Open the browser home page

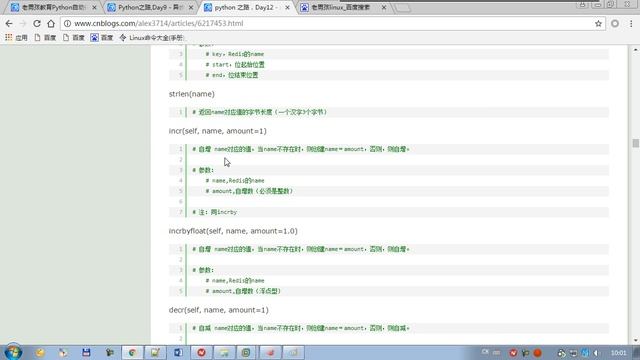(51, 24)
